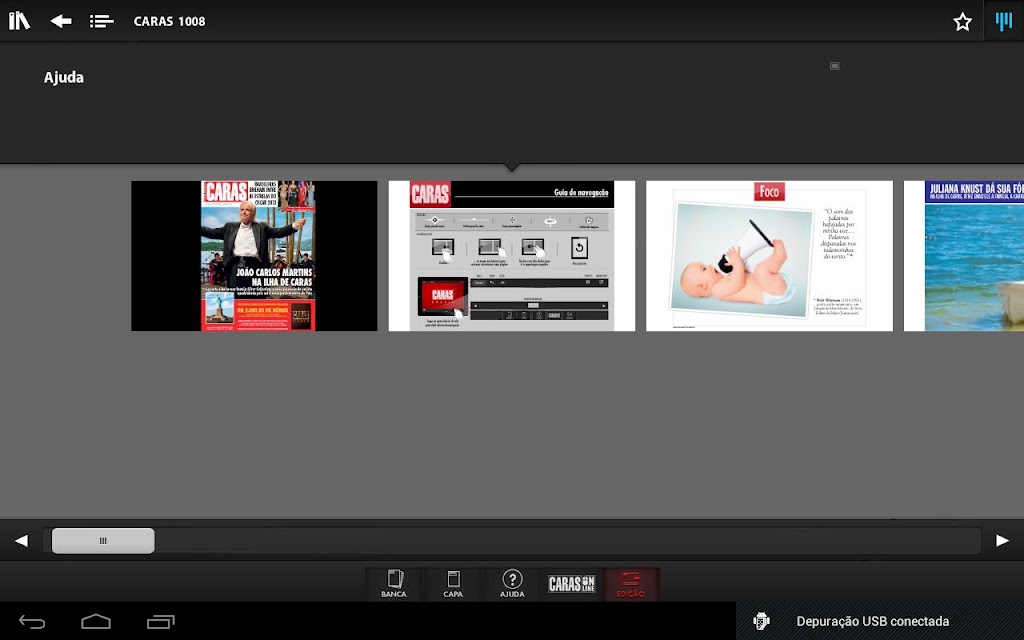Open the Guia de navegação thumbnail
Image resolution: width=1024 pixels, height=640 pixels.
pyautogui.click(x=512, y=256)
